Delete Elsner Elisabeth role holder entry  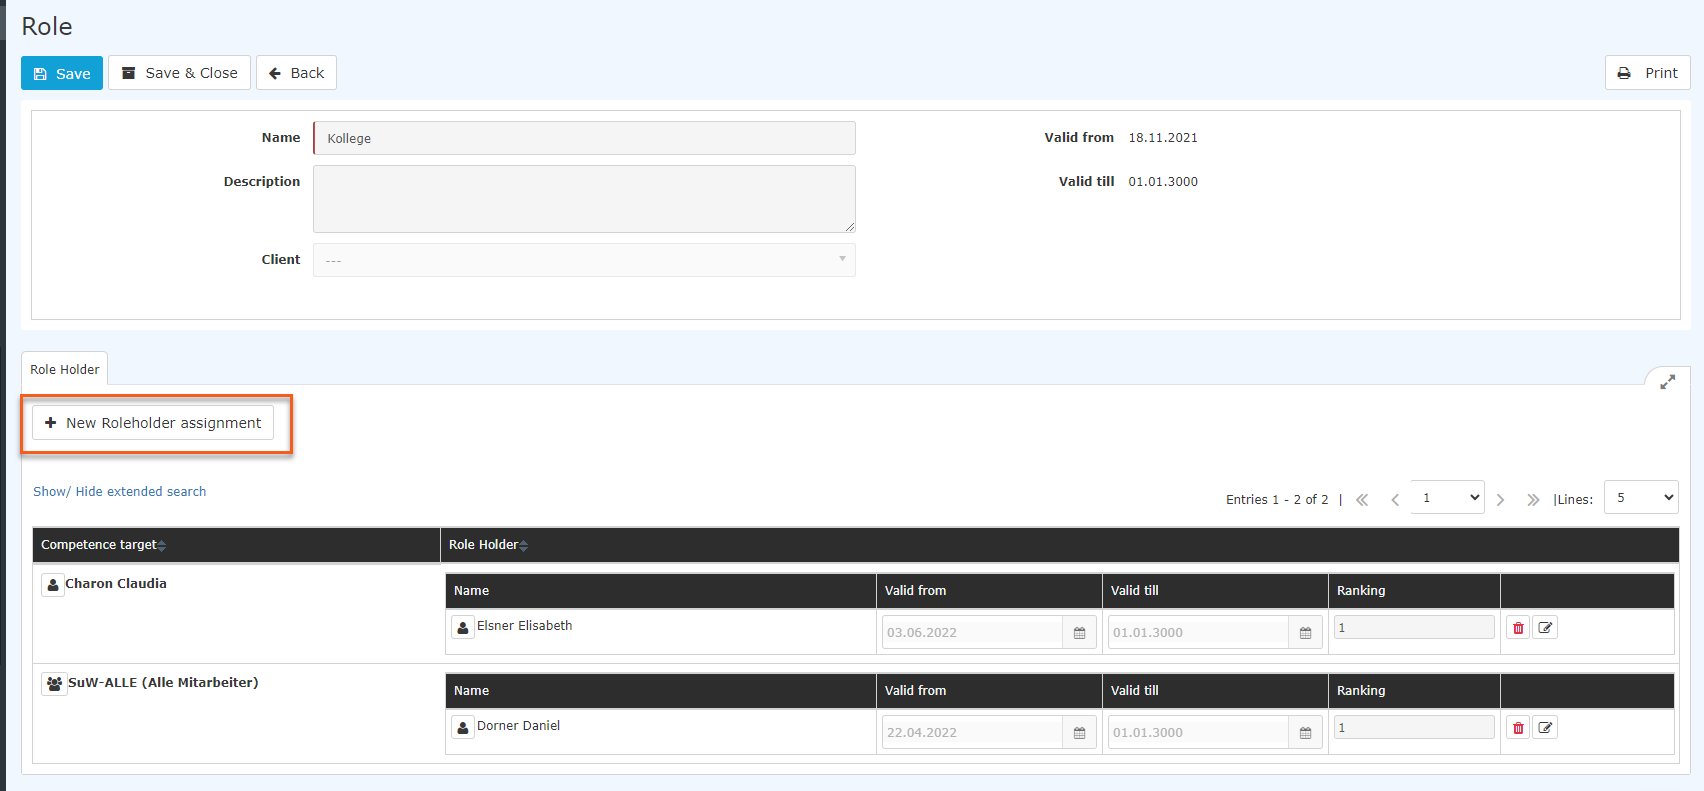coord(1518,628)
